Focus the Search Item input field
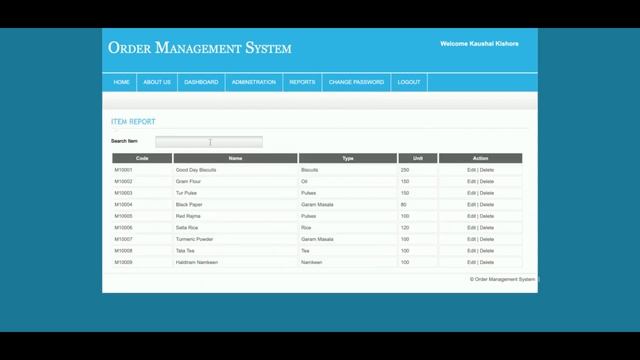The image size is (640, 360). 209,142
